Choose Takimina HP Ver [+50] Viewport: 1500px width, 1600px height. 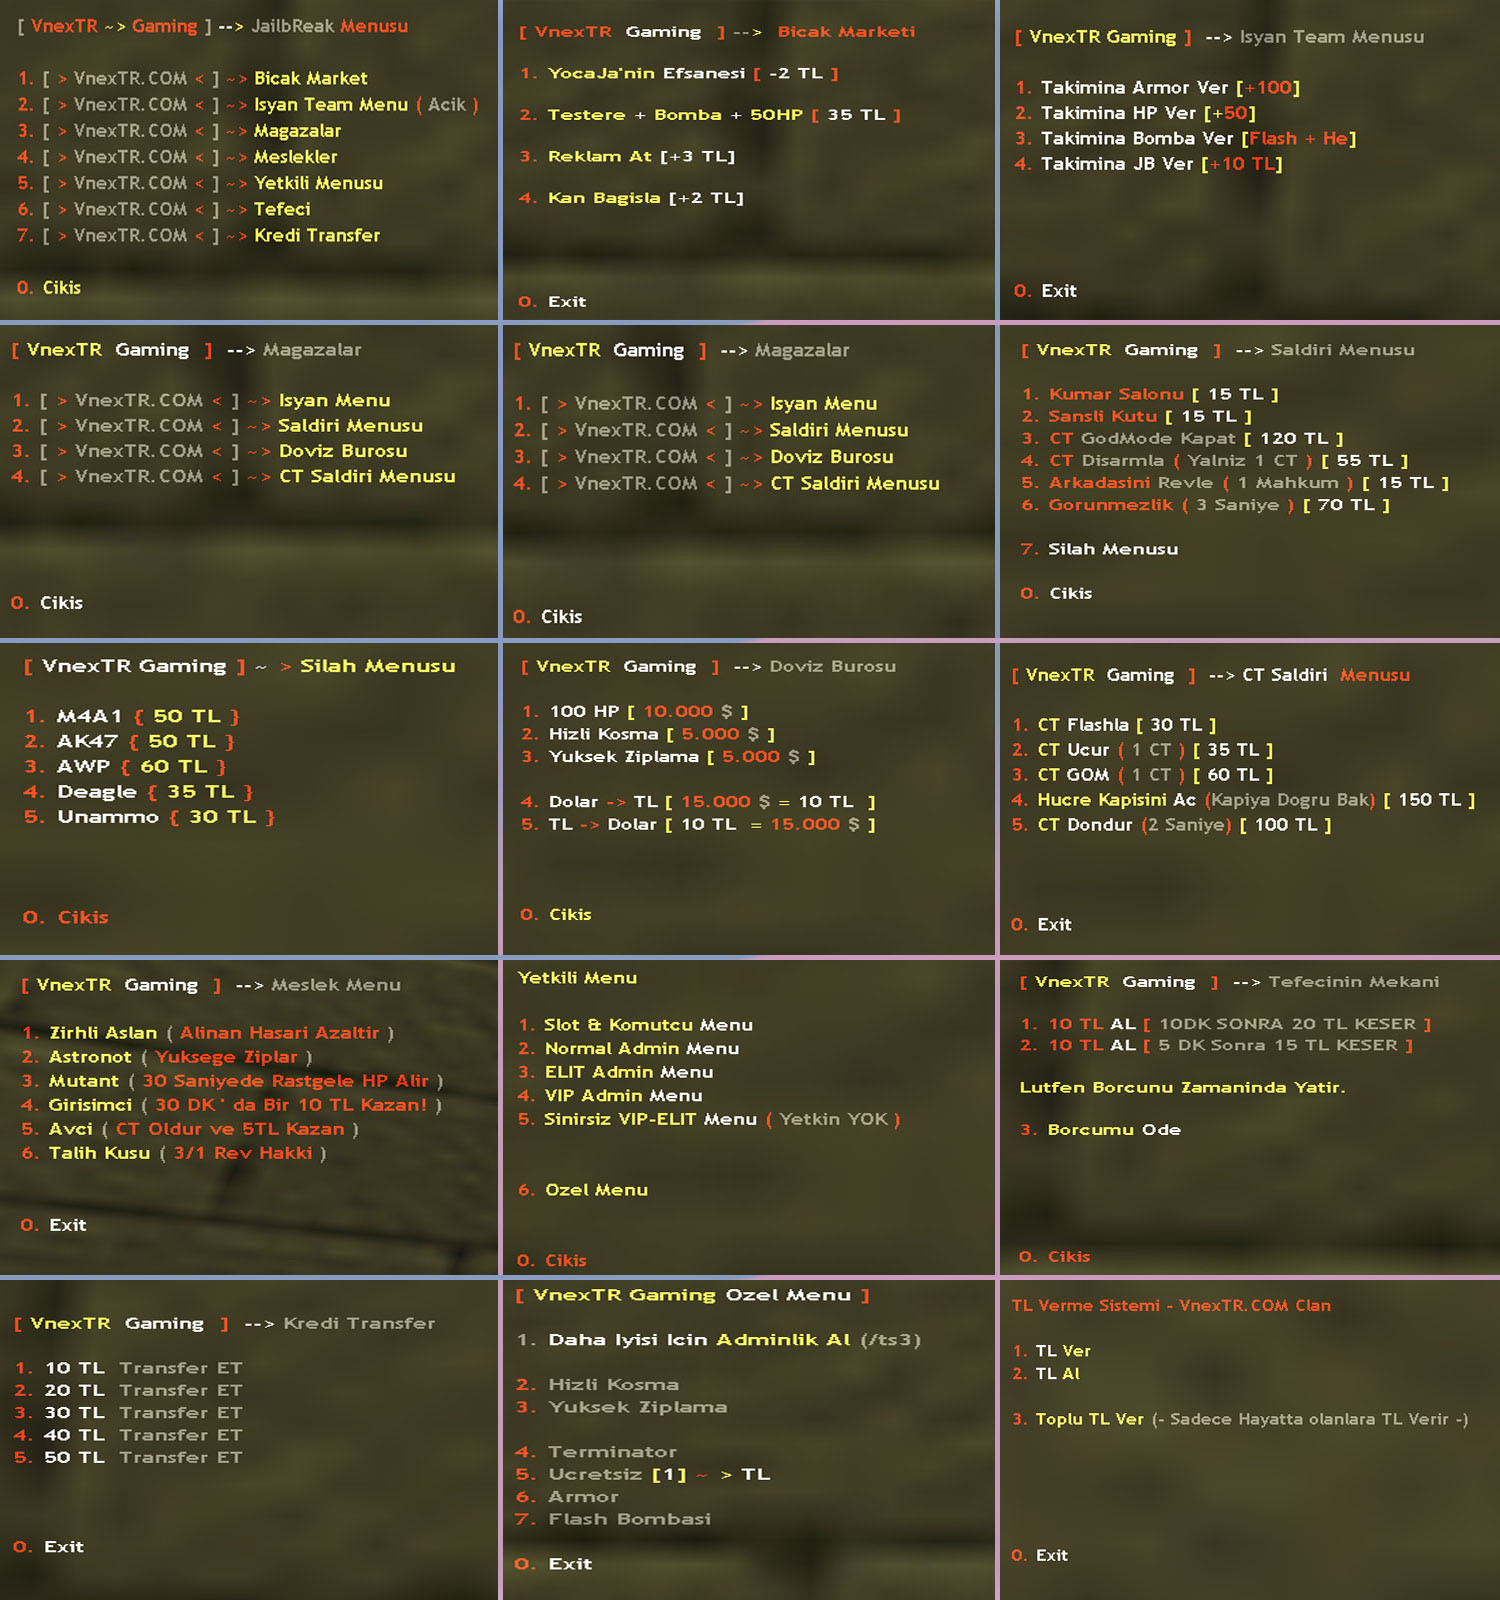click(x=1136, y=113)
